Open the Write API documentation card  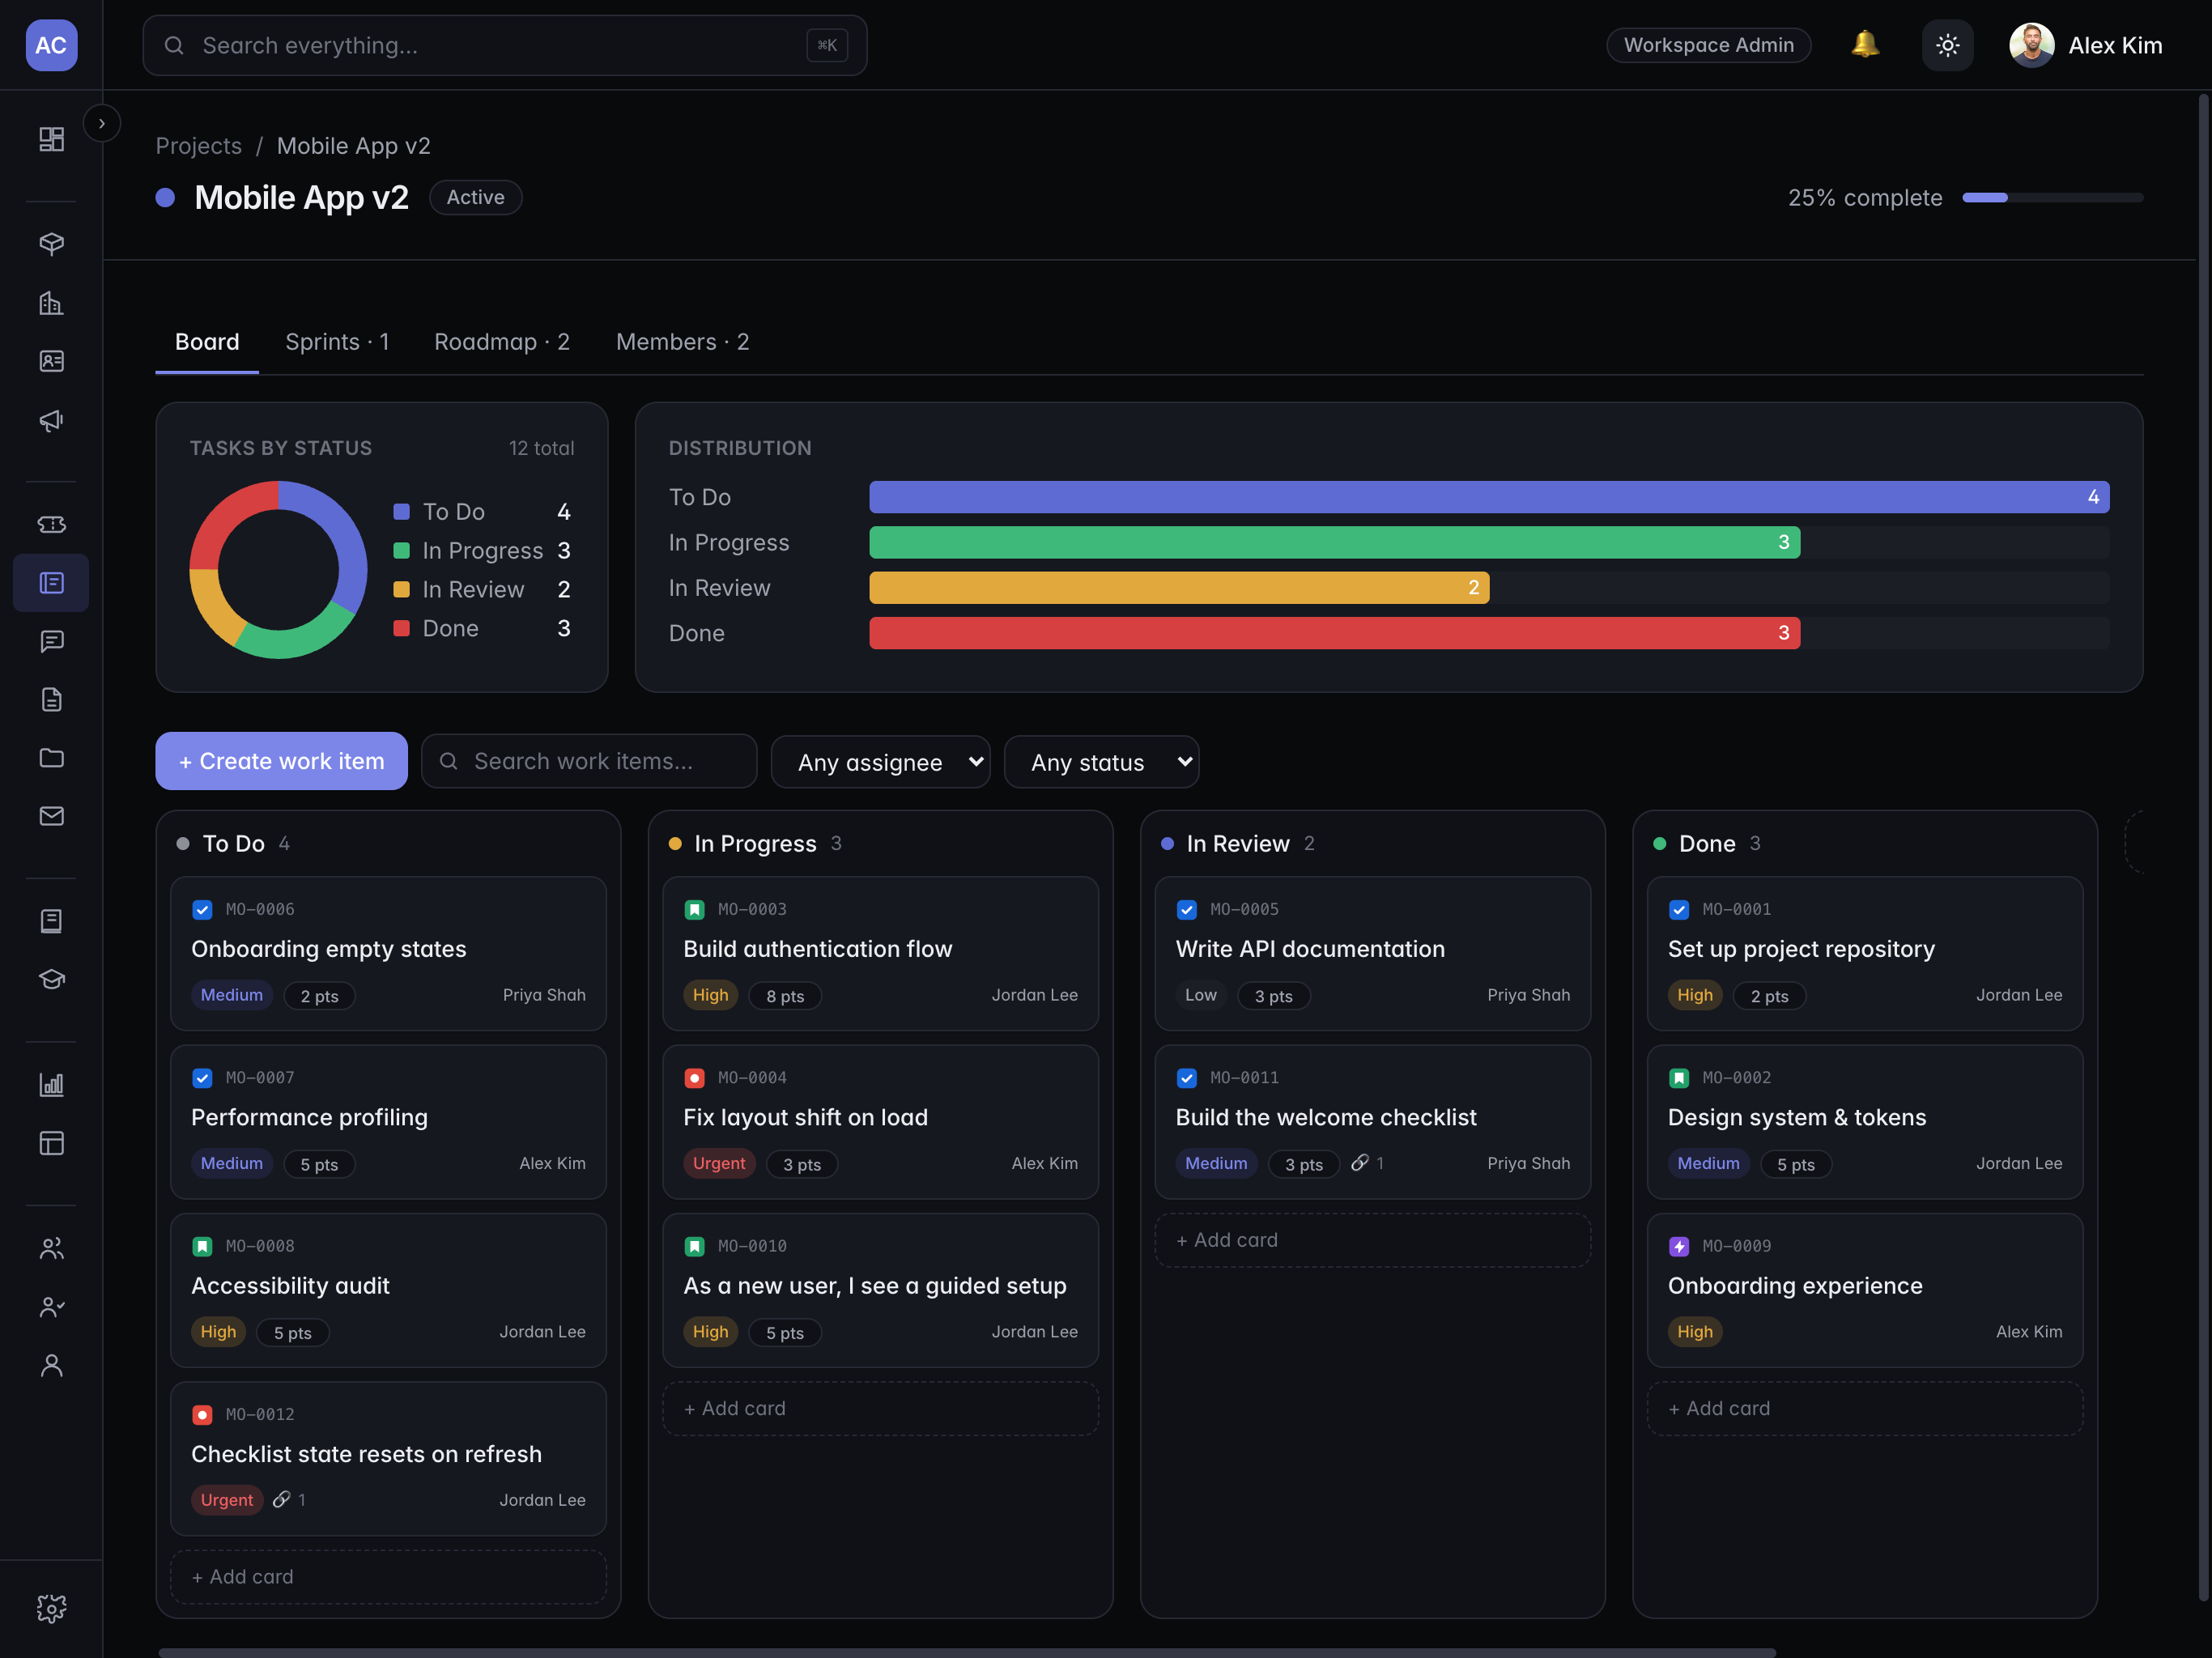(x=1372, y=953)
